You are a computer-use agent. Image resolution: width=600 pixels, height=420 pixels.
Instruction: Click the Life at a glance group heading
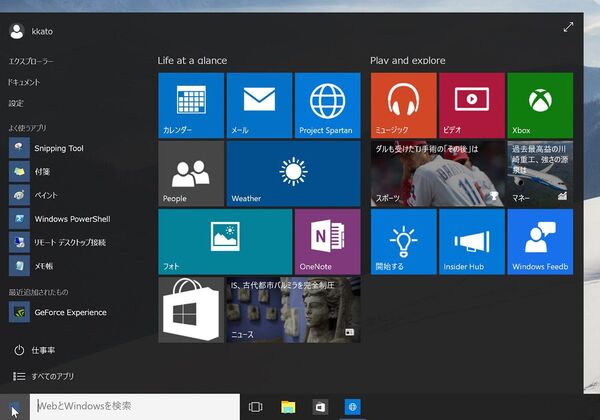tap(192, 60)
